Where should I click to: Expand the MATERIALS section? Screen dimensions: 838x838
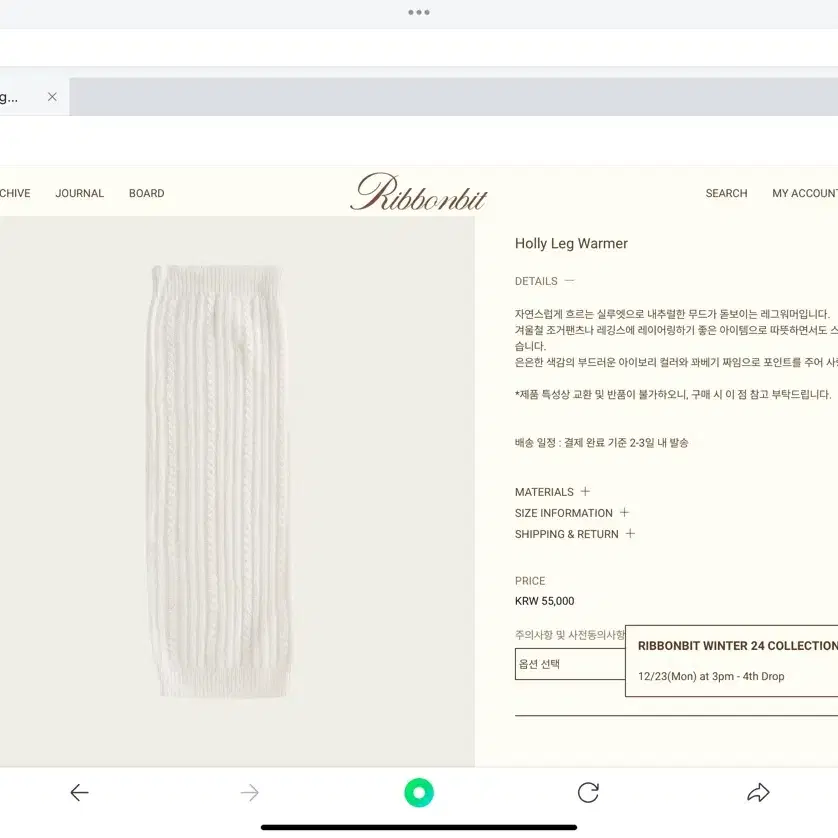[x=552, y=492]
